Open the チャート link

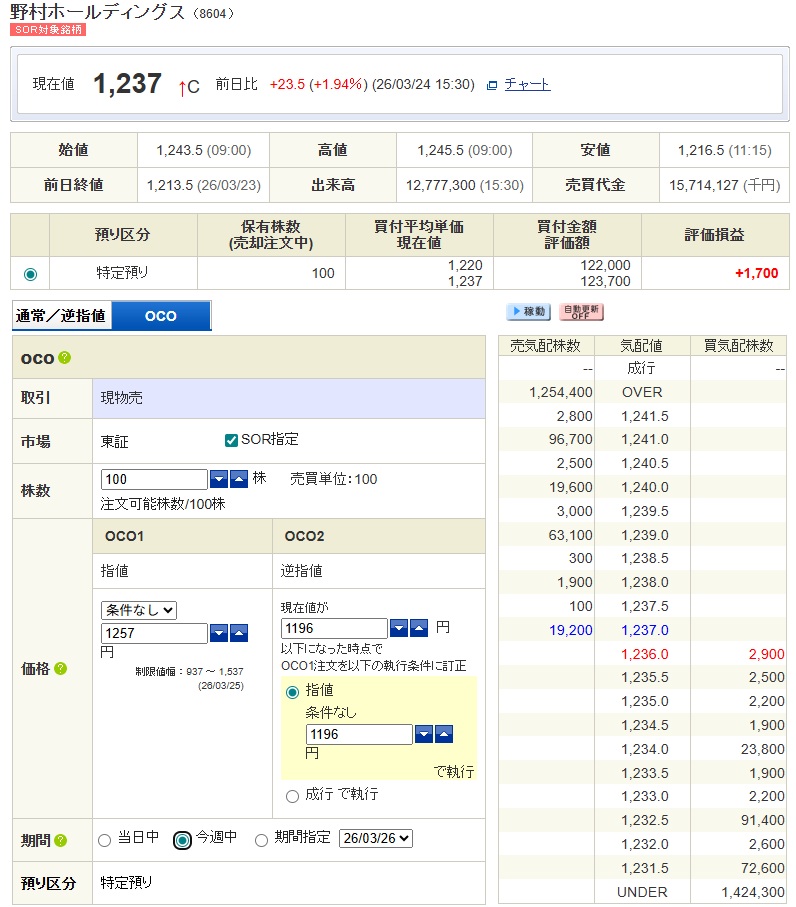point(527,84)
